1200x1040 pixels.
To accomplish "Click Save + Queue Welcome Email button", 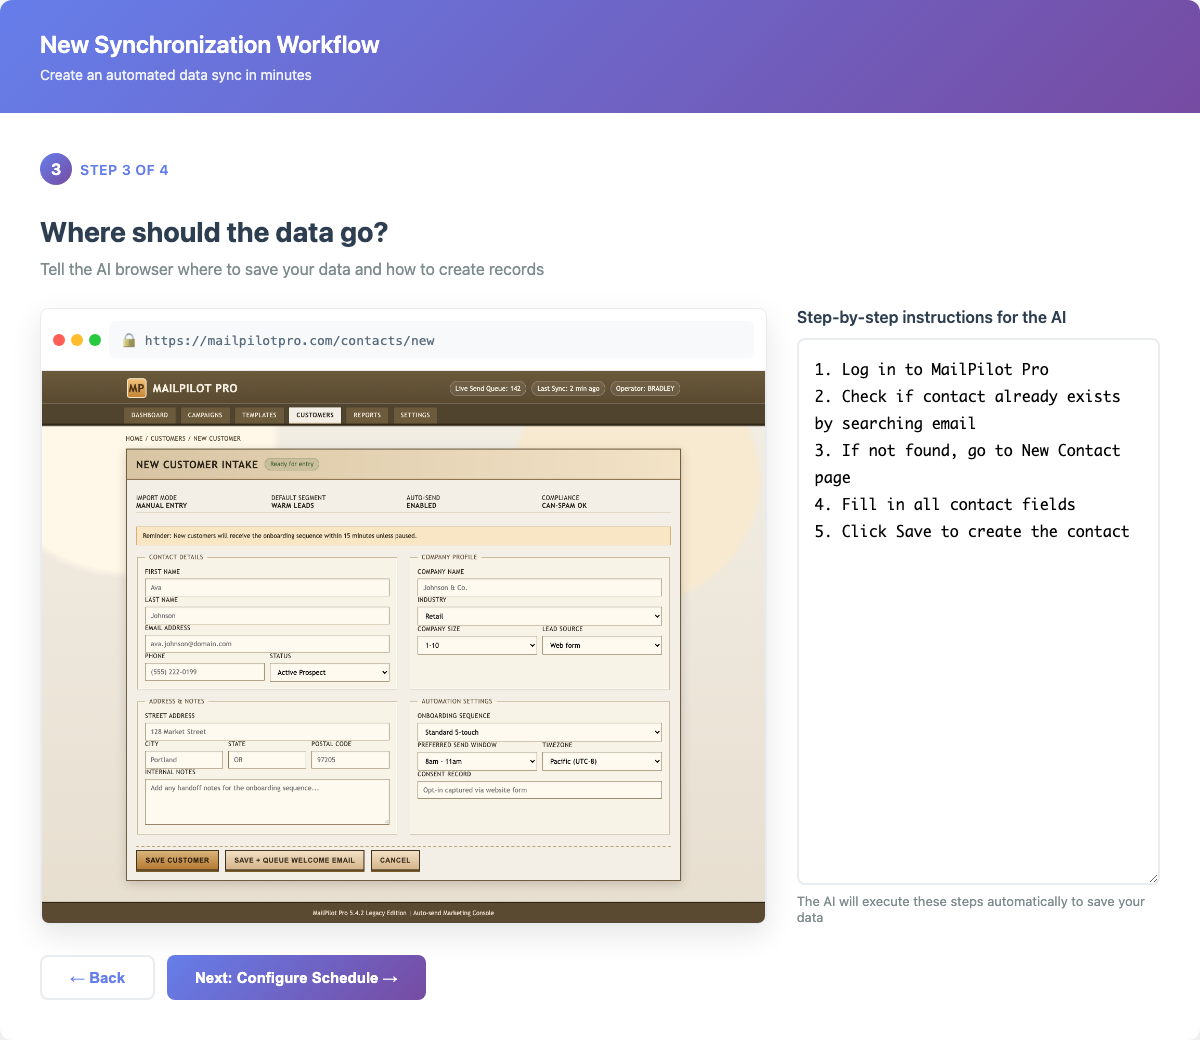I will pyautogui.click(x=294, y=860).
